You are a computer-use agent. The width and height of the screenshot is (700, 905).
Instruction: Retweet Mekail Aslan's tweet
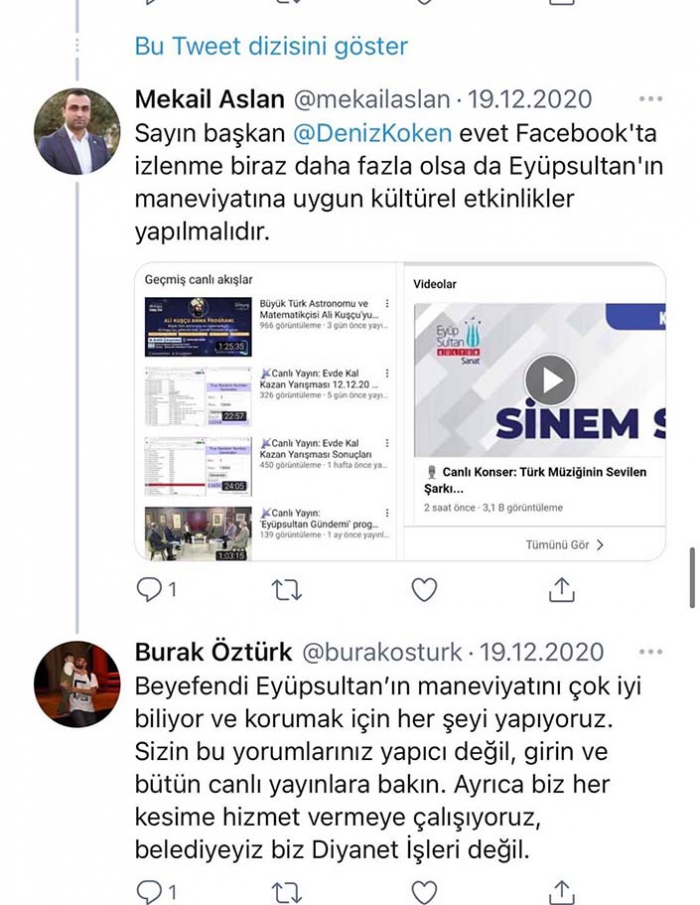tap(286, 590)
